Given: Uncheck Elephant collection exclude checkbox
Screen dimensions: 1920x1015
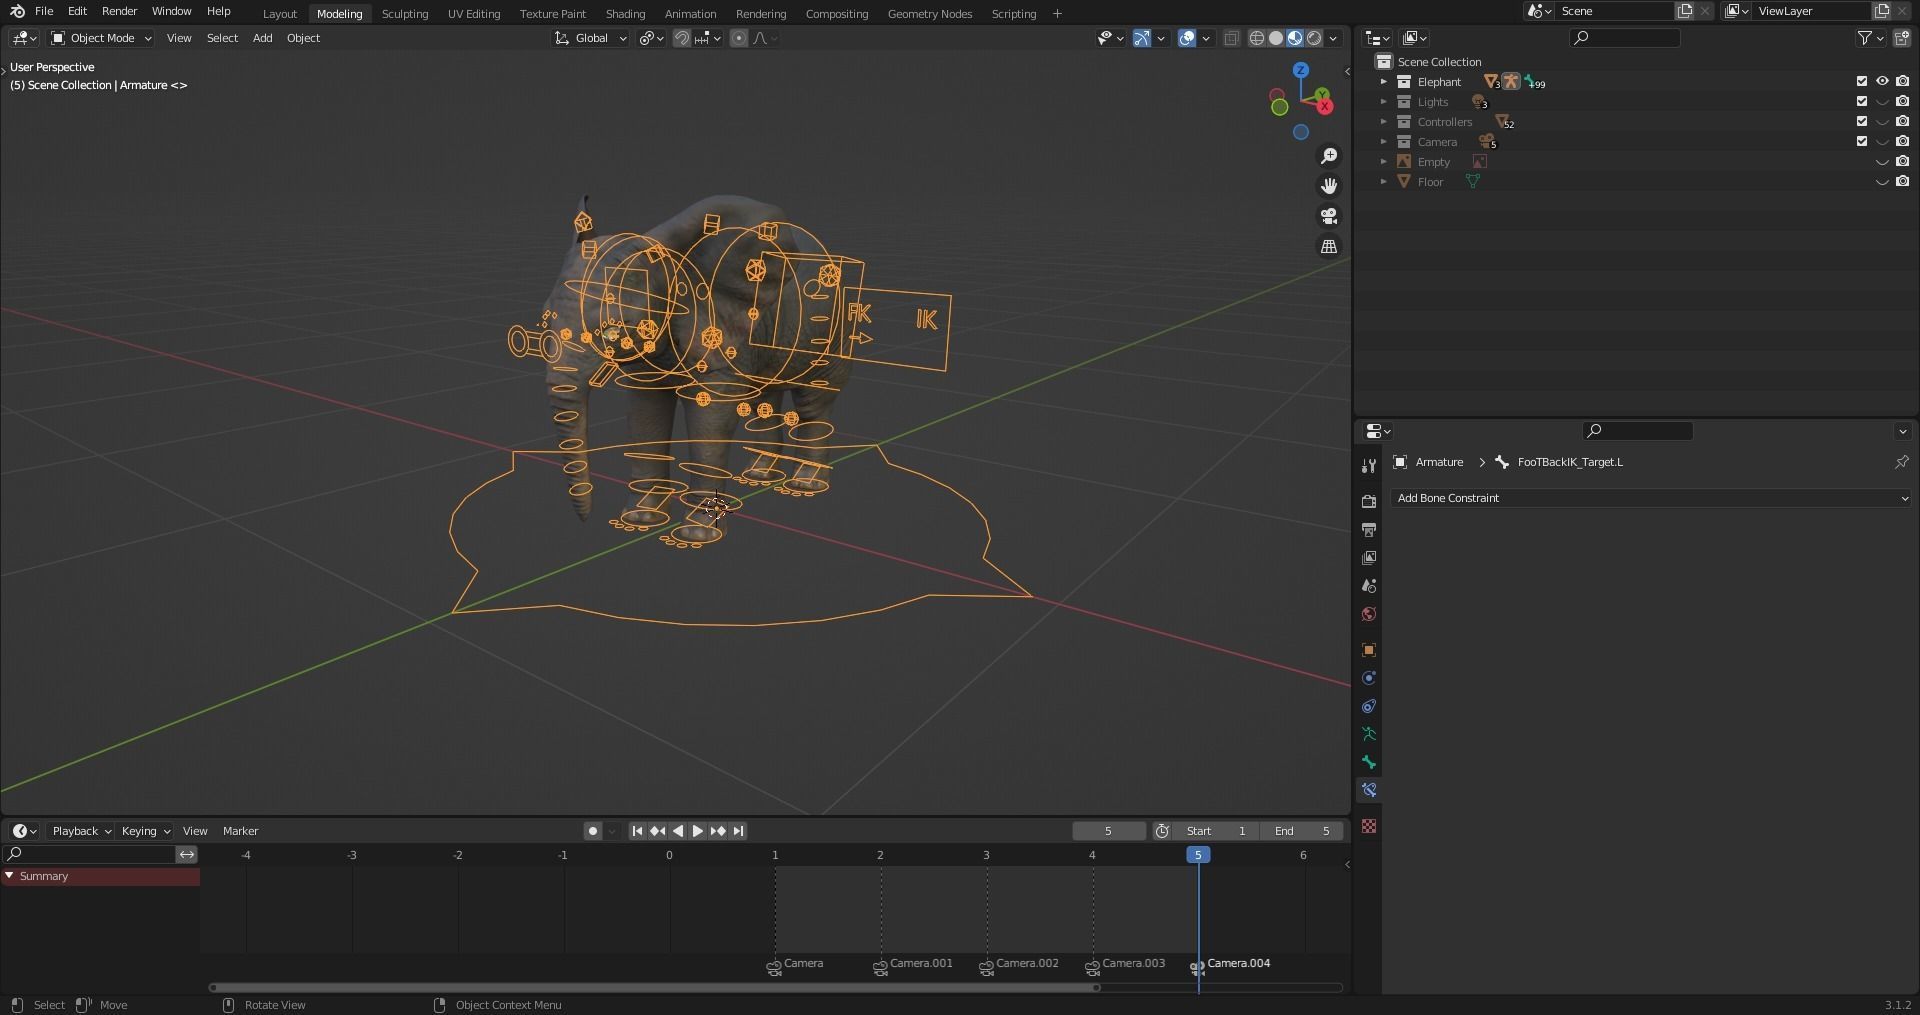Looking at the screenshot, I should pos(1862,82).
